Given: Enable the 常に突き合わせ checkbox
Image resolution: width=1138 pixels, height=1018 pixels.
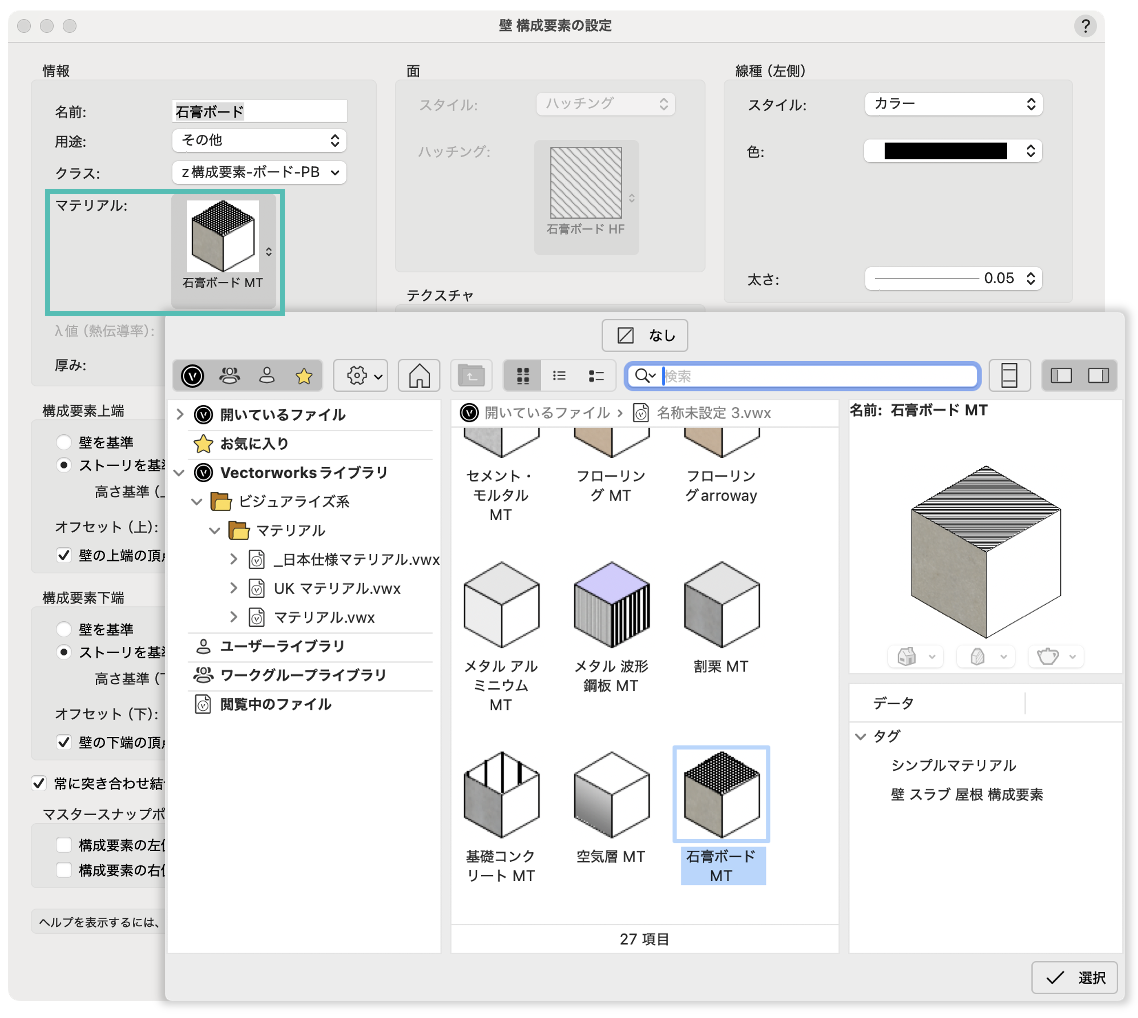Looking at the screenshot, I should point(39,782).
